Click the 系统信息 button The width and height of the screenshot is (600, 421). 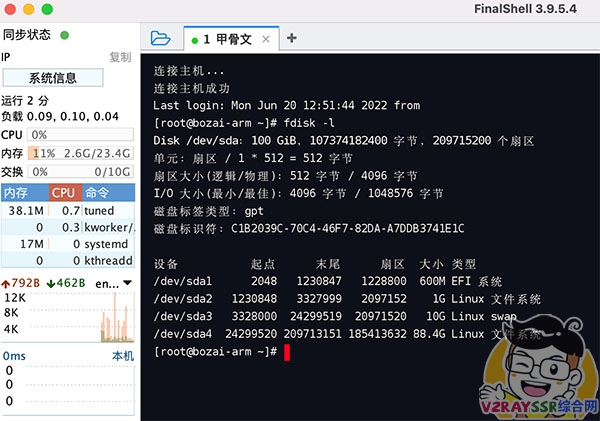pyautogui.click(x=52, y=77)
